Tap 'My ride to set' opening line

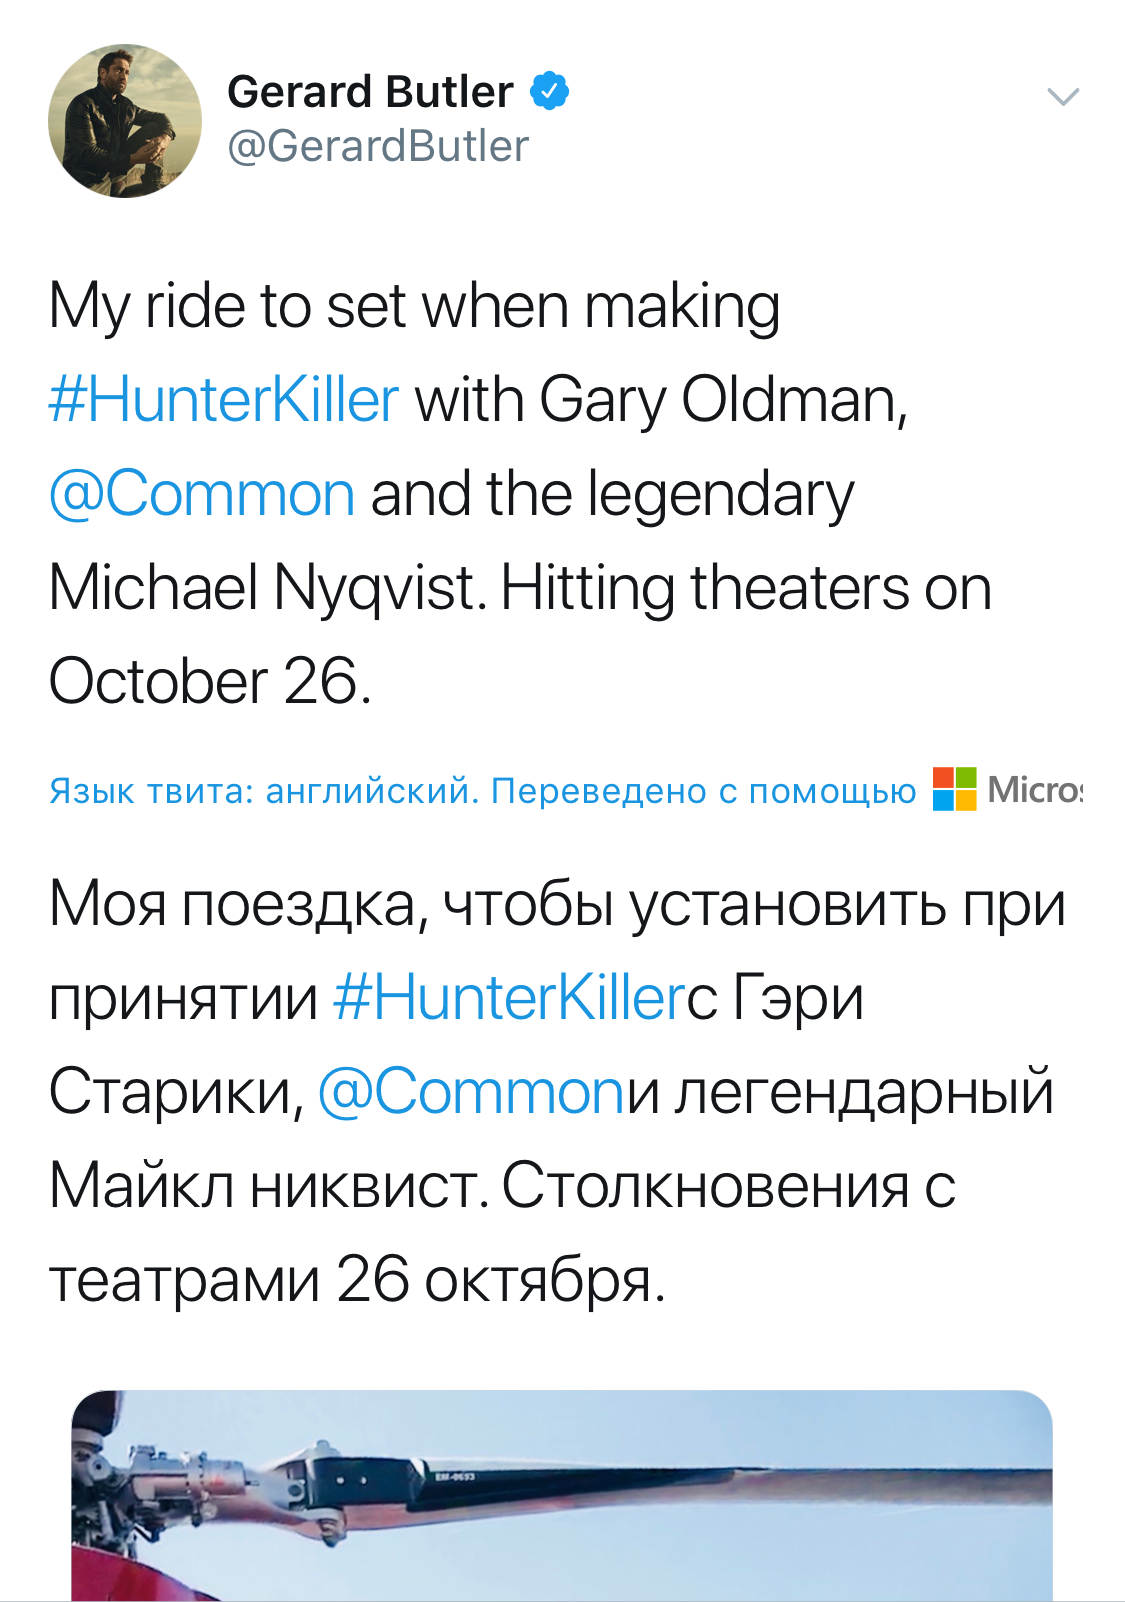point(226,306)
